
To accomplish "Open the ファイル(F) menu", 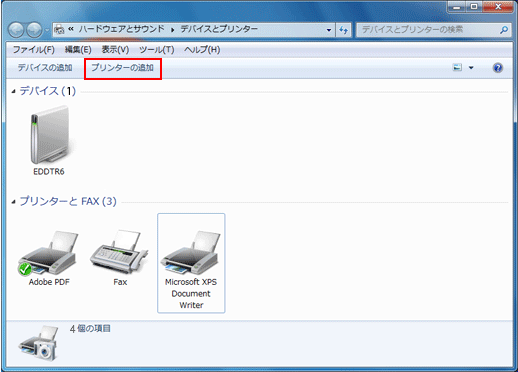I will (x=34, y=50).
